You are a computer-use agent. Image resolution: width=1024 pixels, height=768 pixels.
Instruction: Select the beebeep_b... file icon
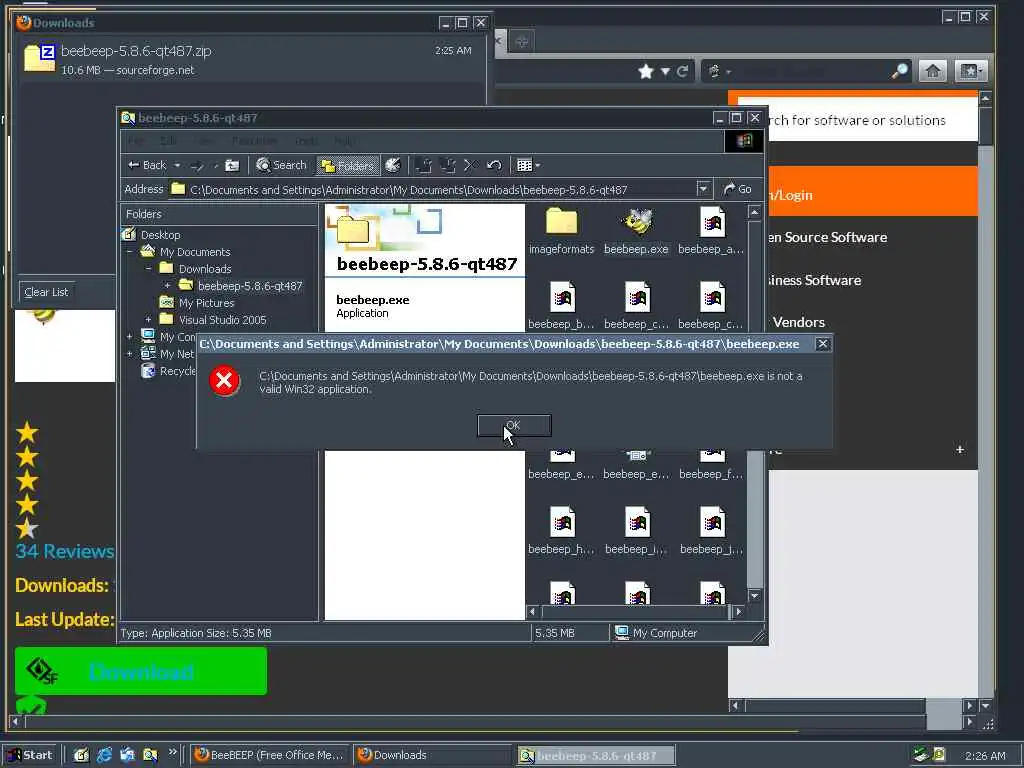tap(562, 297)
